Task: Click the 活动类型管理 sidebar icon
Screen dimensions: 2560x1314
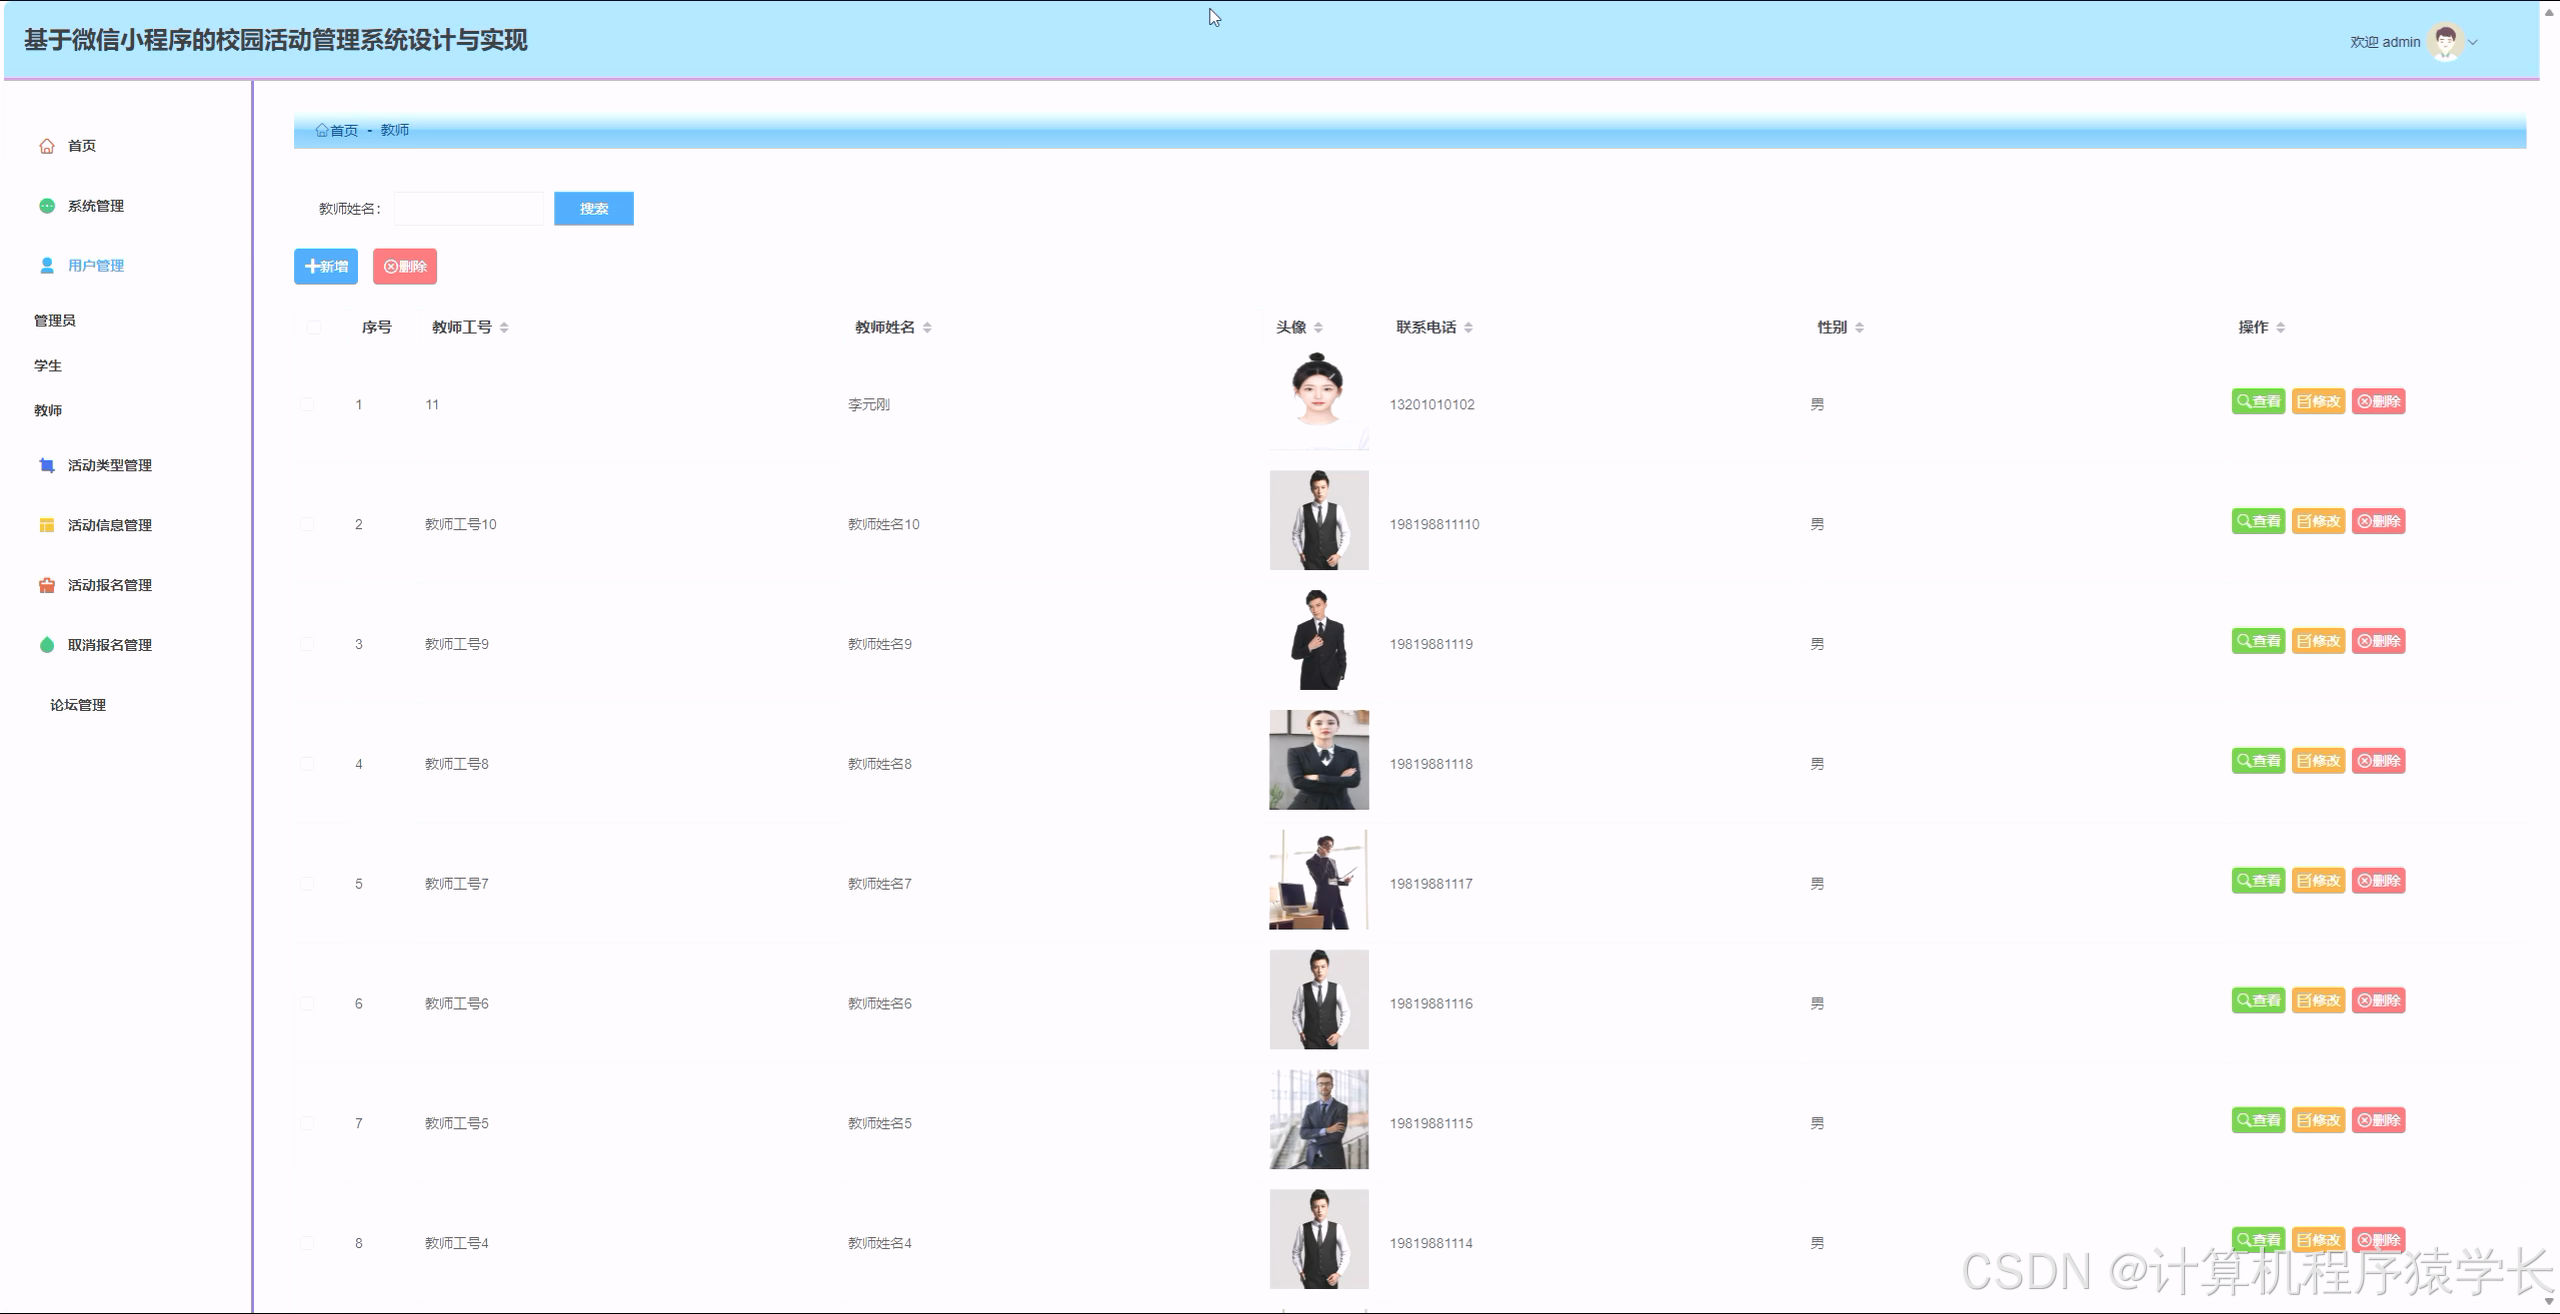Action: click(47, 466)
